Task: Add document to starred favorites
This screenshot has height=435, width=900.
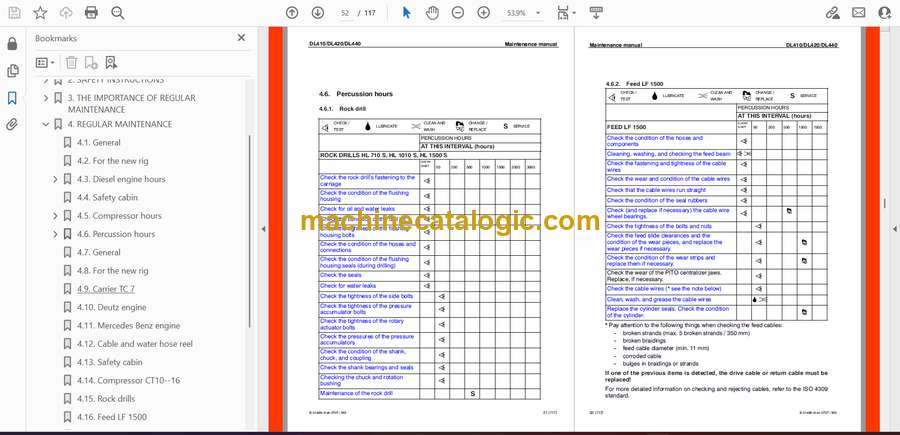Action: 40,13
